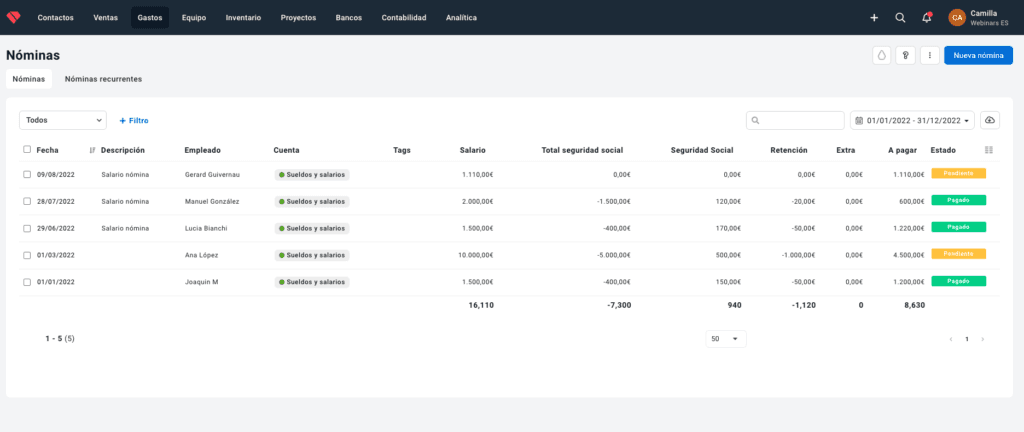The image size is (1024, 432).
Task: Click the lightbulb help icon
Action: coord(906,55)
